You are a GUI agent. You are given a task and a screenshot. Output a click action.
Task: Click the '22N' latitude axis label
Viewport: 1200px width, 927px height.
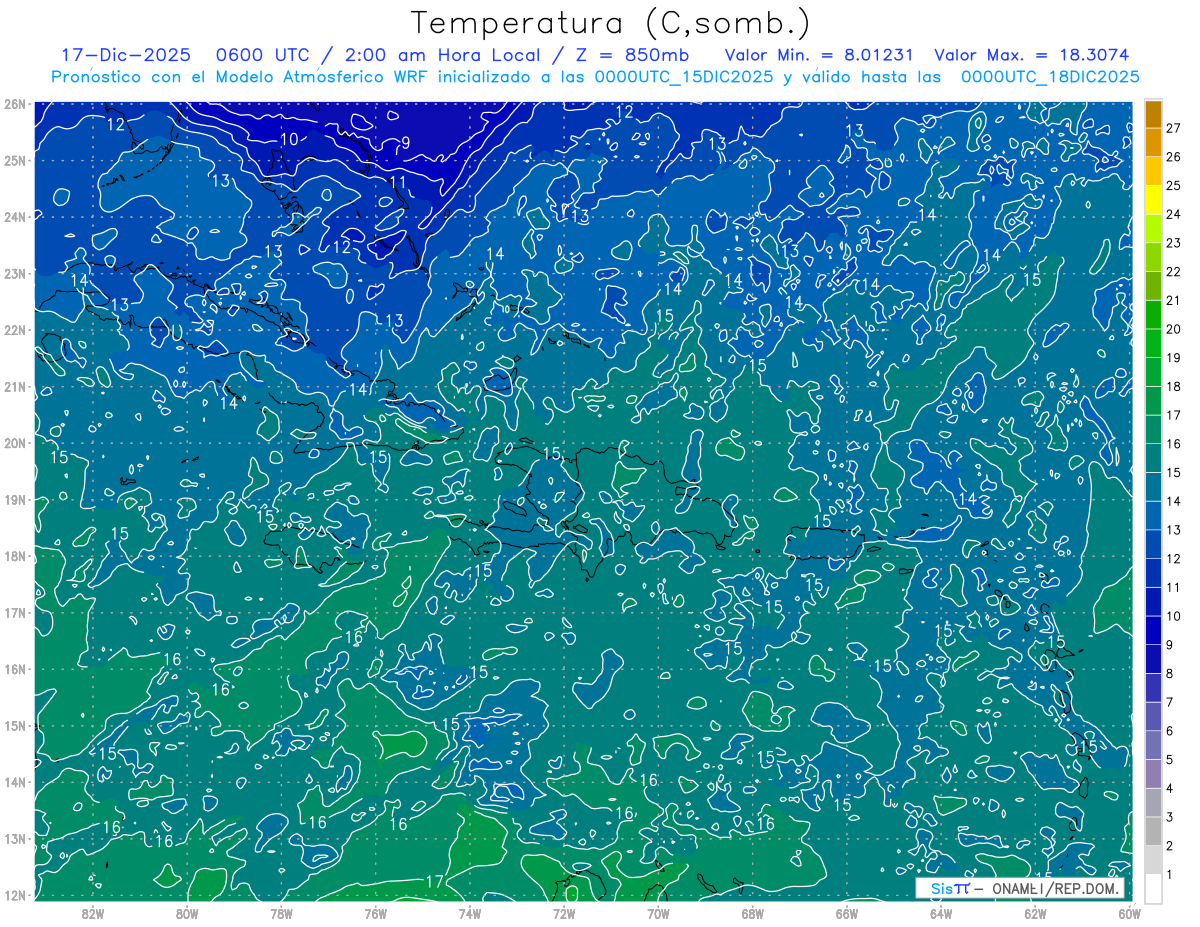coord(14,329)
